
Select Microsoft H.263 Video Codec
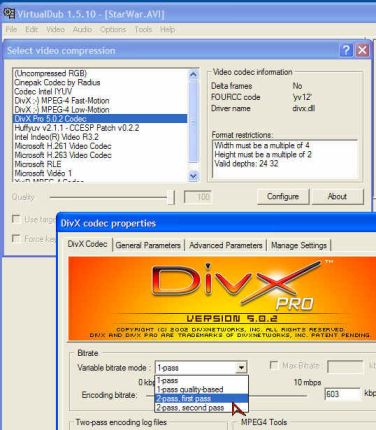click(x=100, y=155)
